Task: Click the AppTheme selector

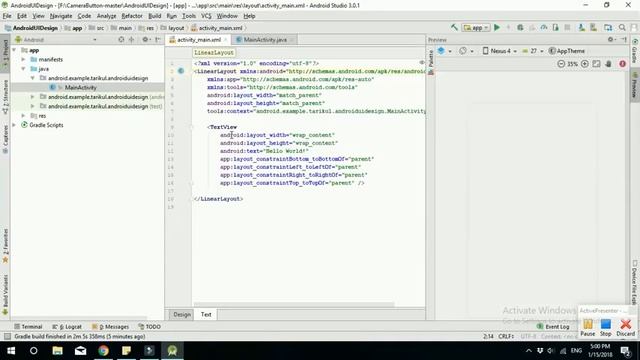Action: [x=567, y=51]
